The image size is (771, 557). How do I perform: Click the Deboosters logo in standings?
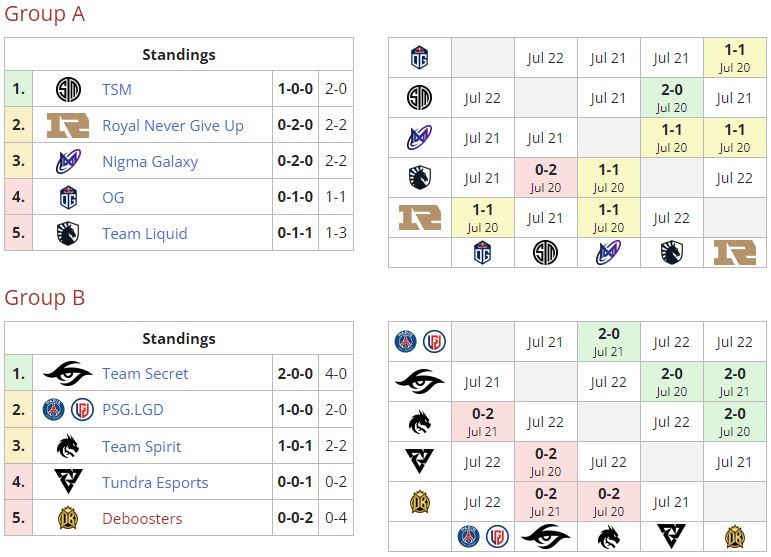(68, 518)
